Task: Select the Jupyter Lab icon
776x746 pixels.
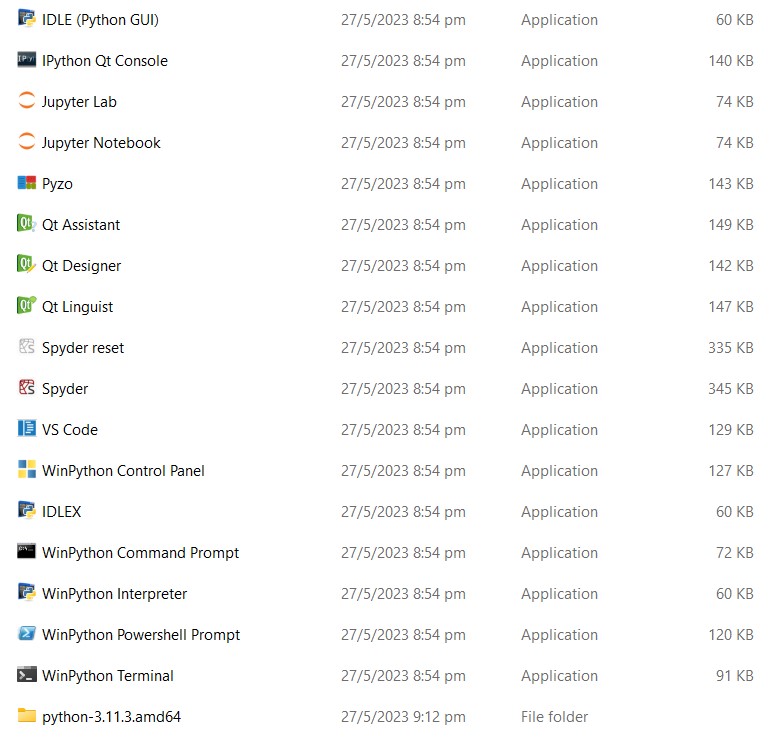Action: [27, 100]
